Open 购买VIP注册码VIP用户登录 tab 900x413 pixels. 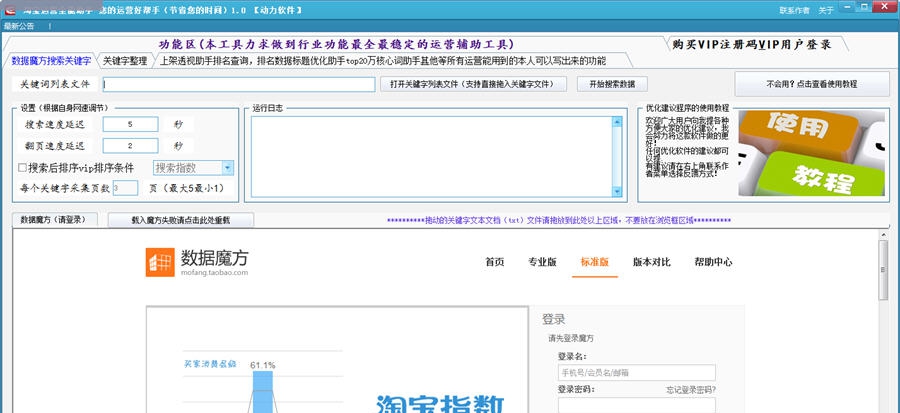751,44
